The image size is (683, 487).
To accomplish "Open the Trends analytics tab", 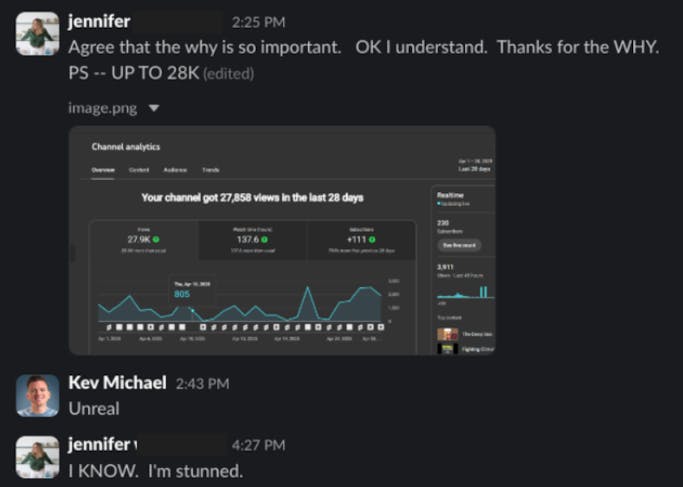I will pos(211,170).
